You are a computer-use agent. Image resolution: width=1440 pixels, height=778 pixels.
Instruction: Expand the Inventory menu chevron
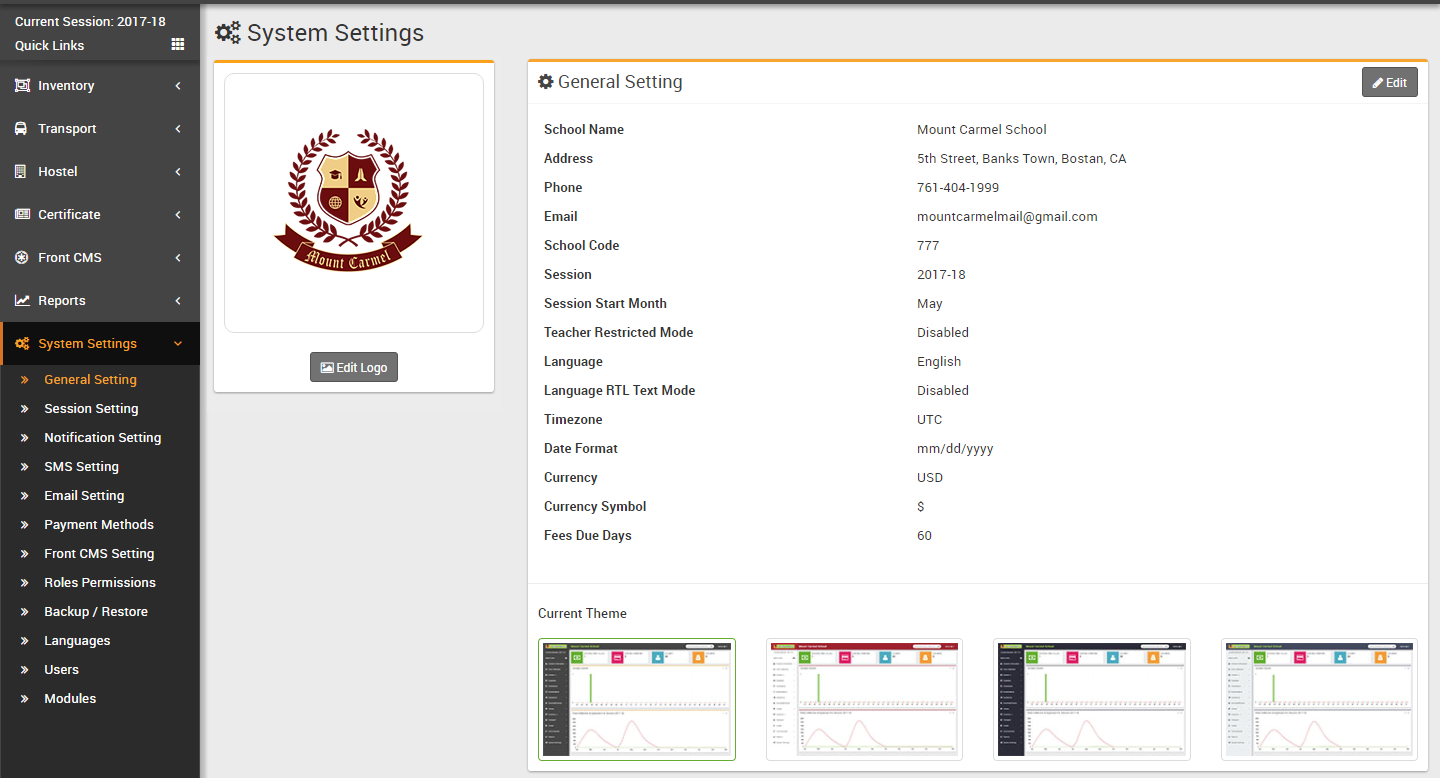coord(178,86)
